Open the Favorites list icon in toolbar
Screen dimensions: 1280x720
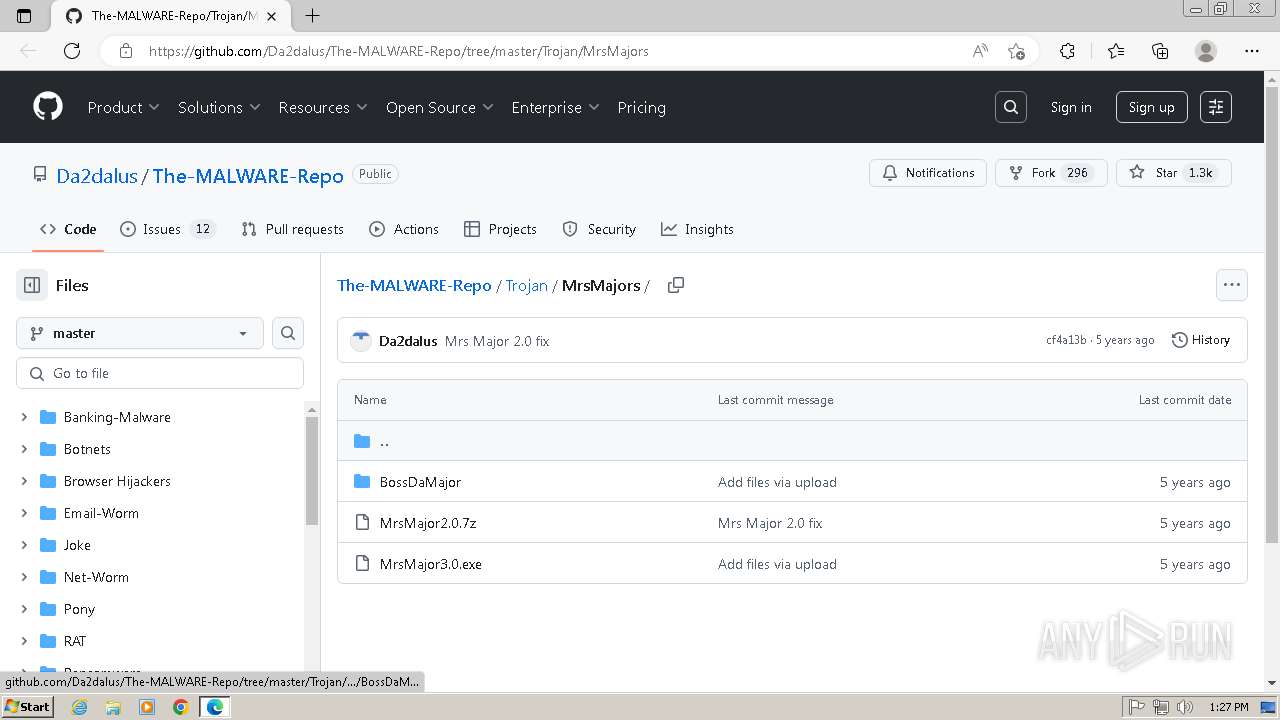(1116, 51)
